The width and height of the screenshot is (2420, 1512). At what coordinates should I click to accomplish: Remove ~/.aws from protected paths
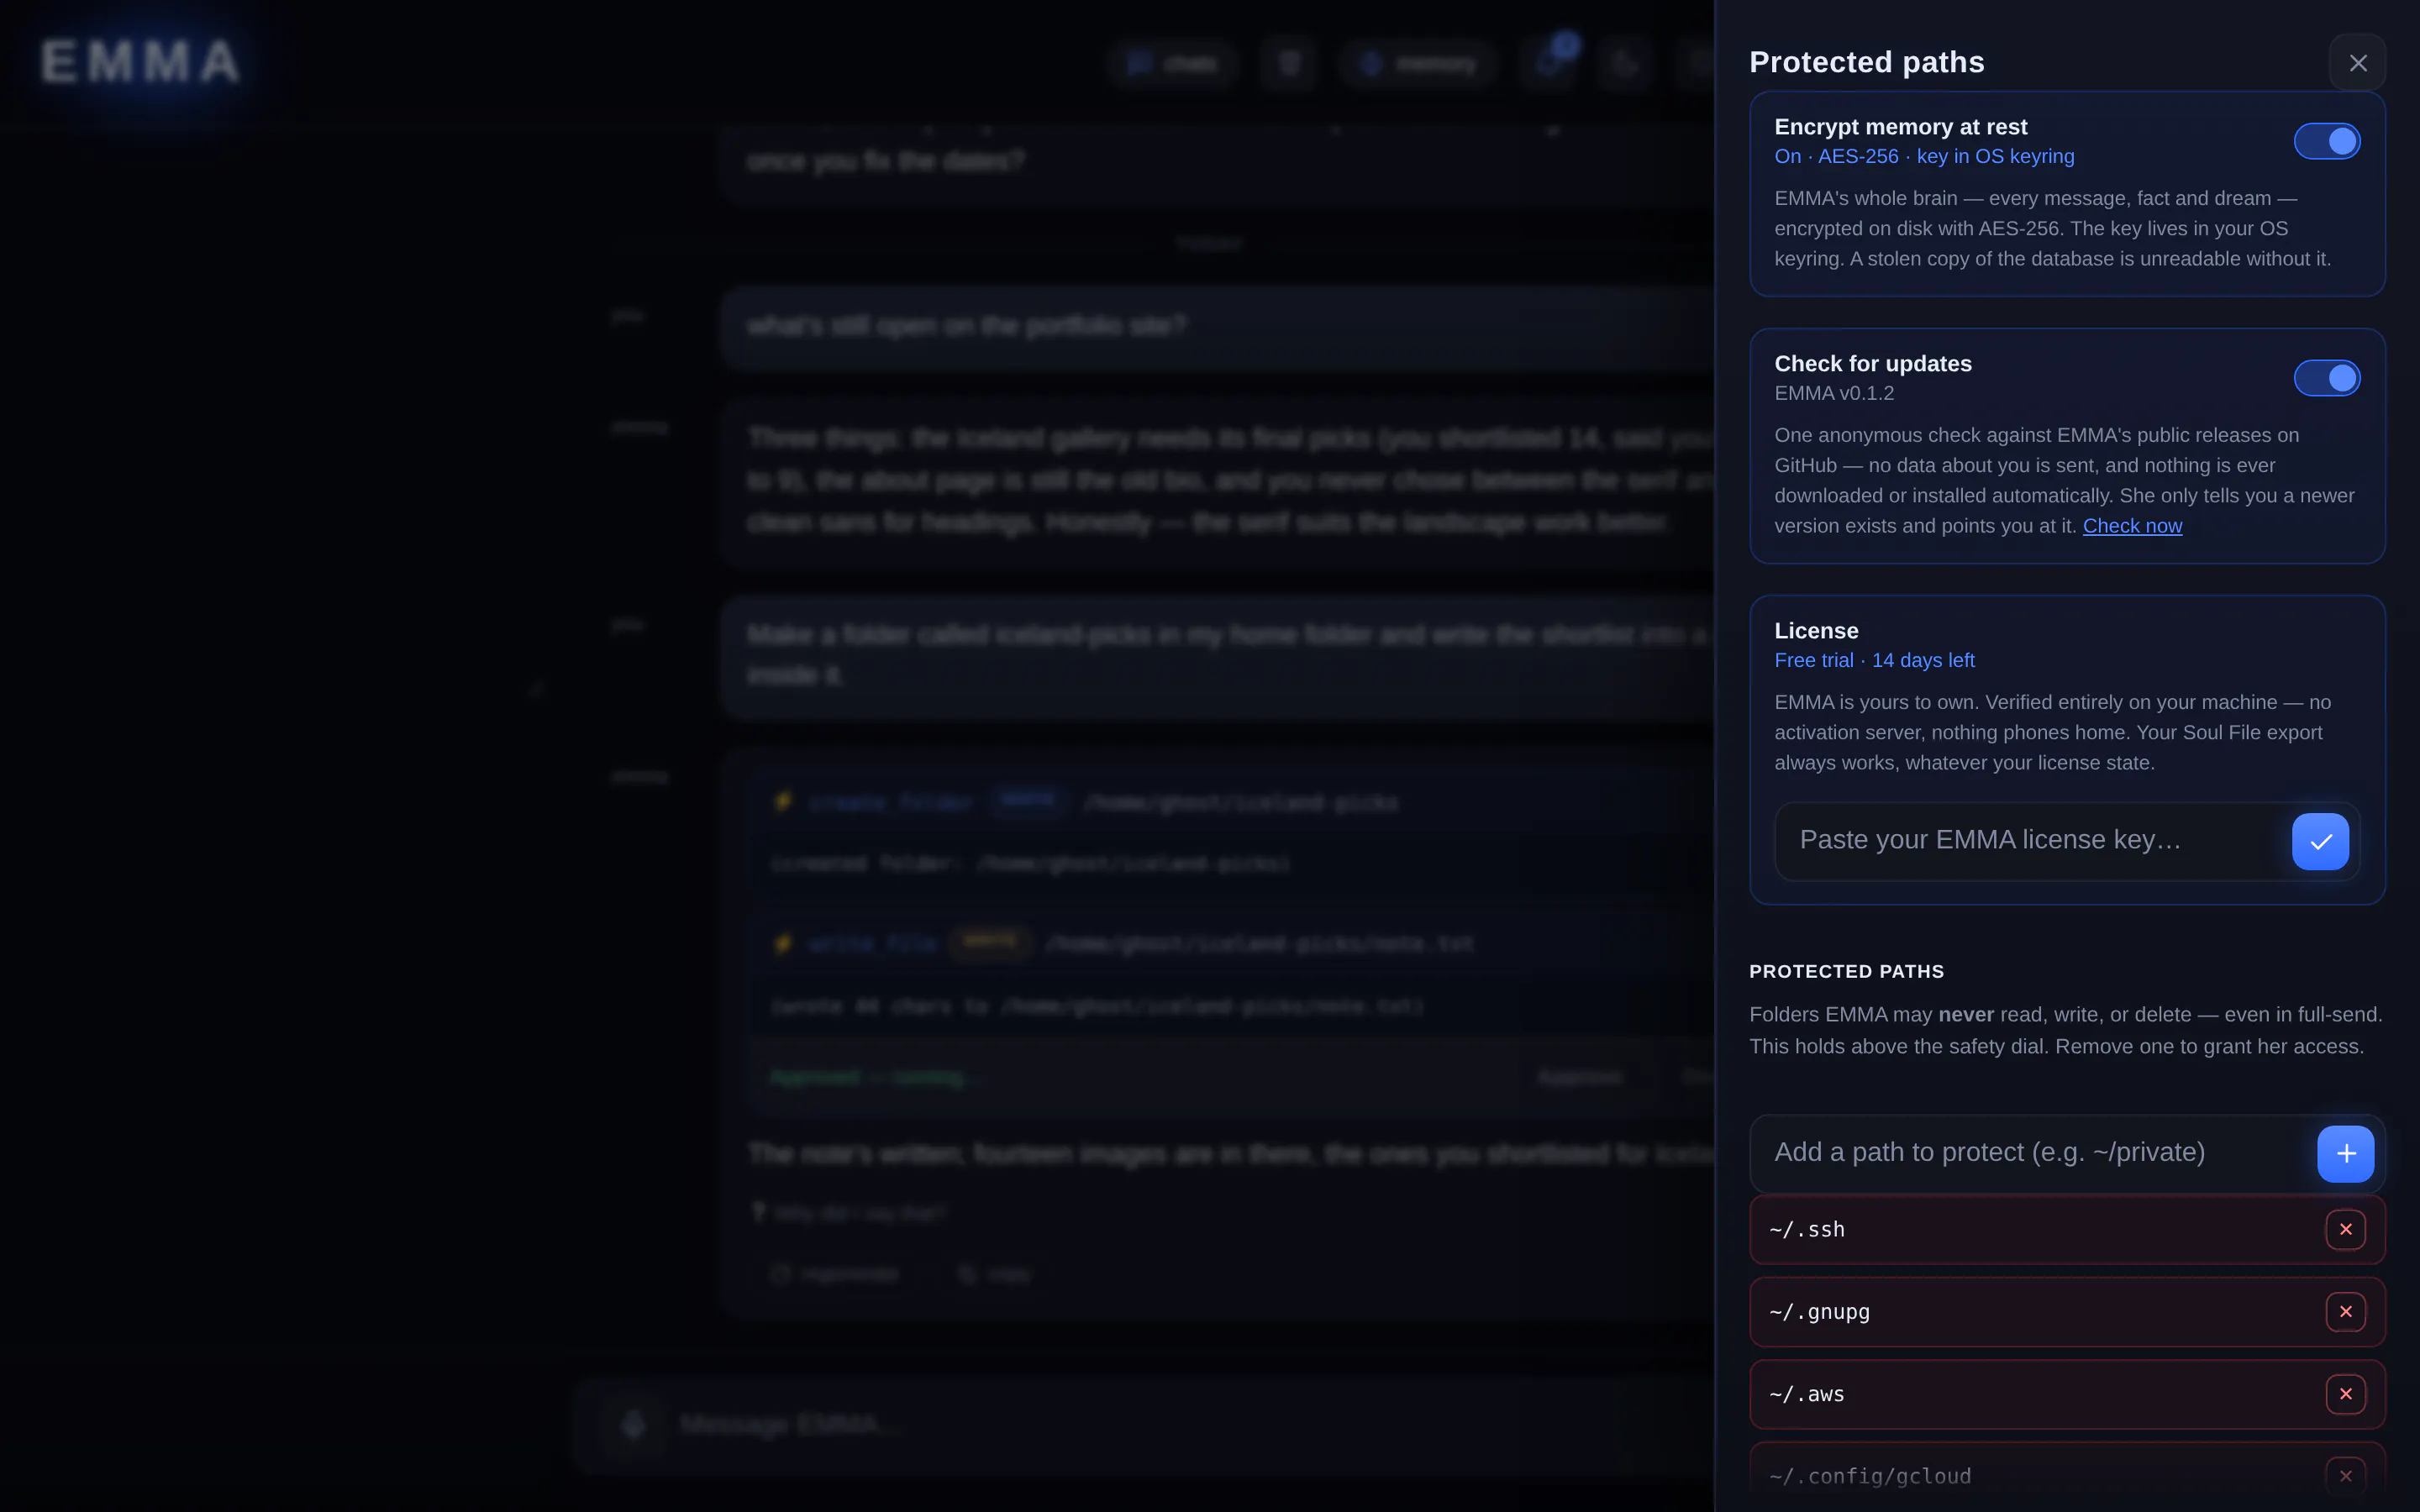tap(2345, 1394)
